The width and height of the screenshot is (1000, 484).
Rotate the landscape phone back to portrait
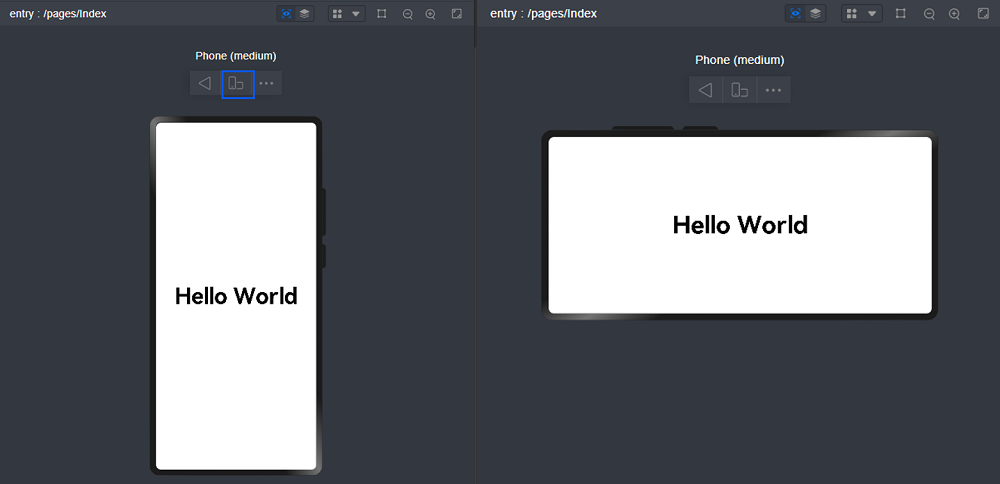(x=739, y=90)
